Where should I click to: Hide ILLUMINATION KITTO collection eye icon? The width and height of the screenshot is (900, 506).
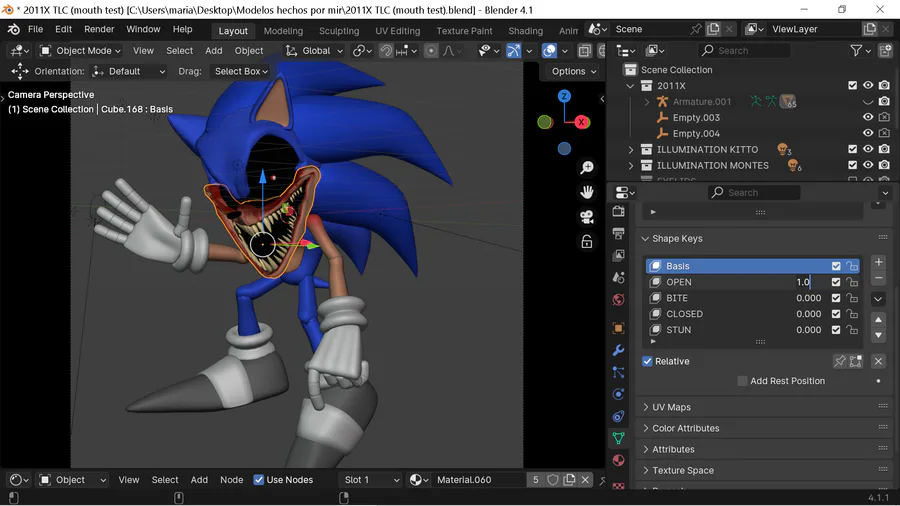(x=868, y=149)
